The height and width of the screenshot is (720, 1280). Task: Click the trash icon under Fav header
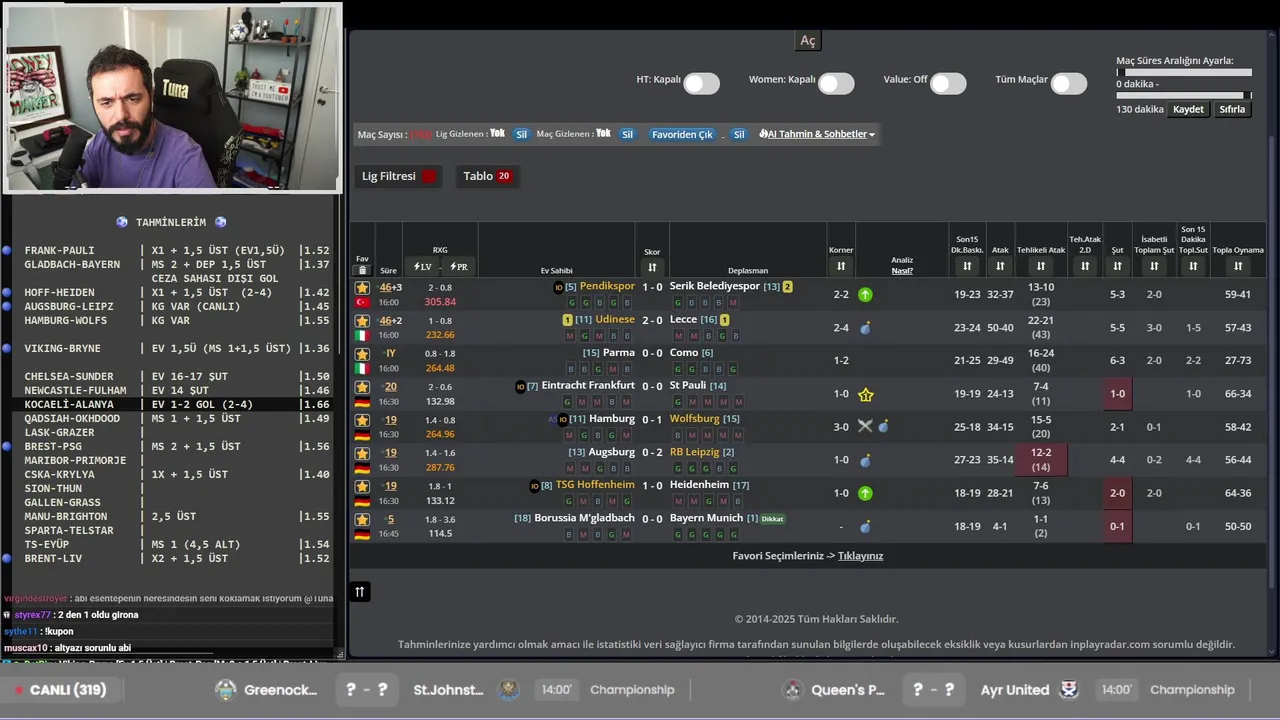362,270
